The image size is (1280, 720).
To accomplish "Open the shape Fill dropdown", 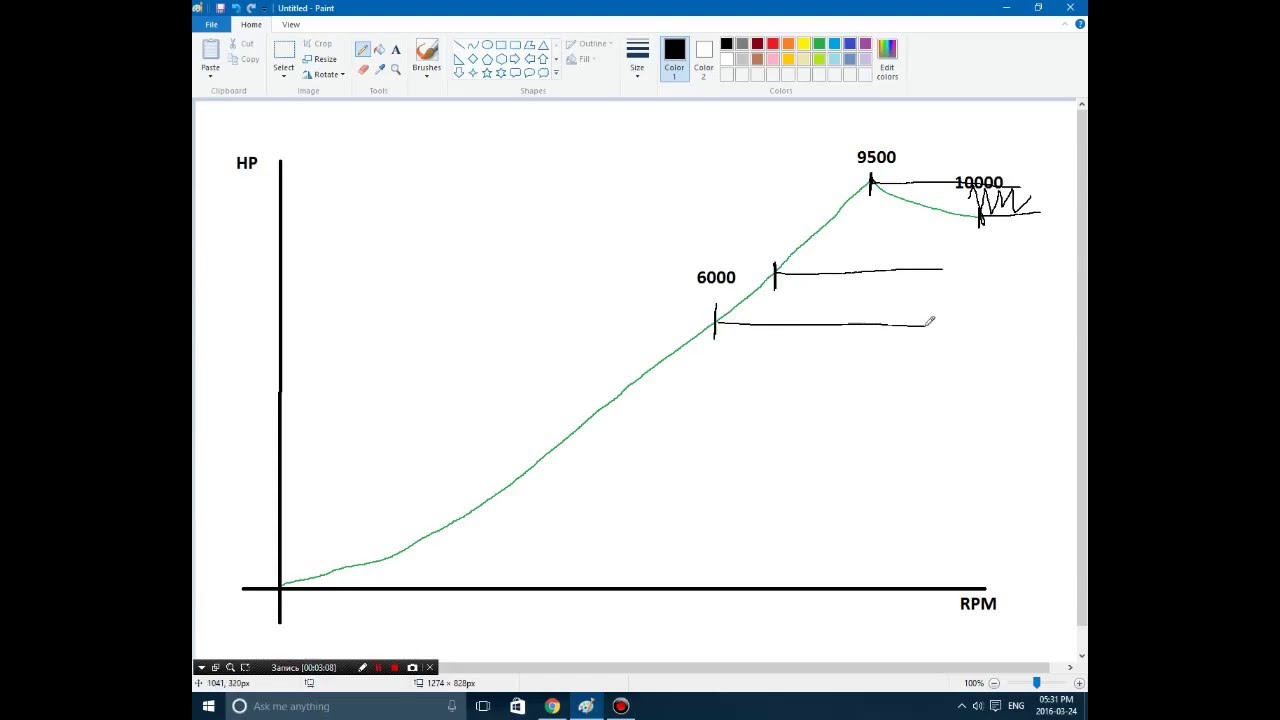I will [581, 59].
